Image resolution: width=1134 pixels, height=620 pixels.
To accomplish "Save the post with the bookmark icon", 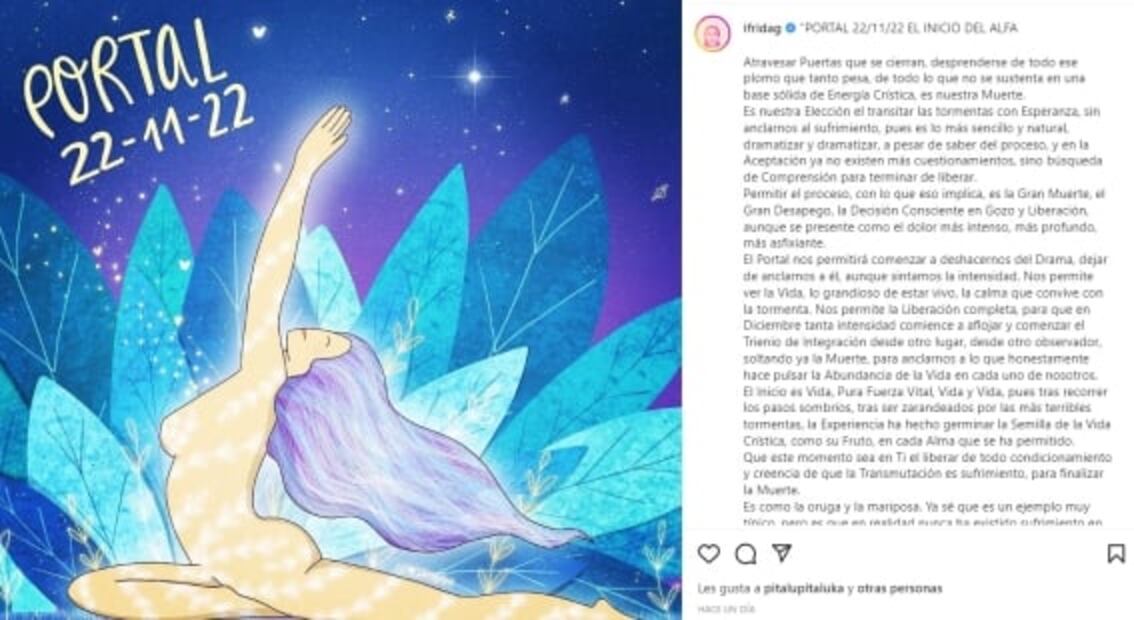I will coord(1116,553).
